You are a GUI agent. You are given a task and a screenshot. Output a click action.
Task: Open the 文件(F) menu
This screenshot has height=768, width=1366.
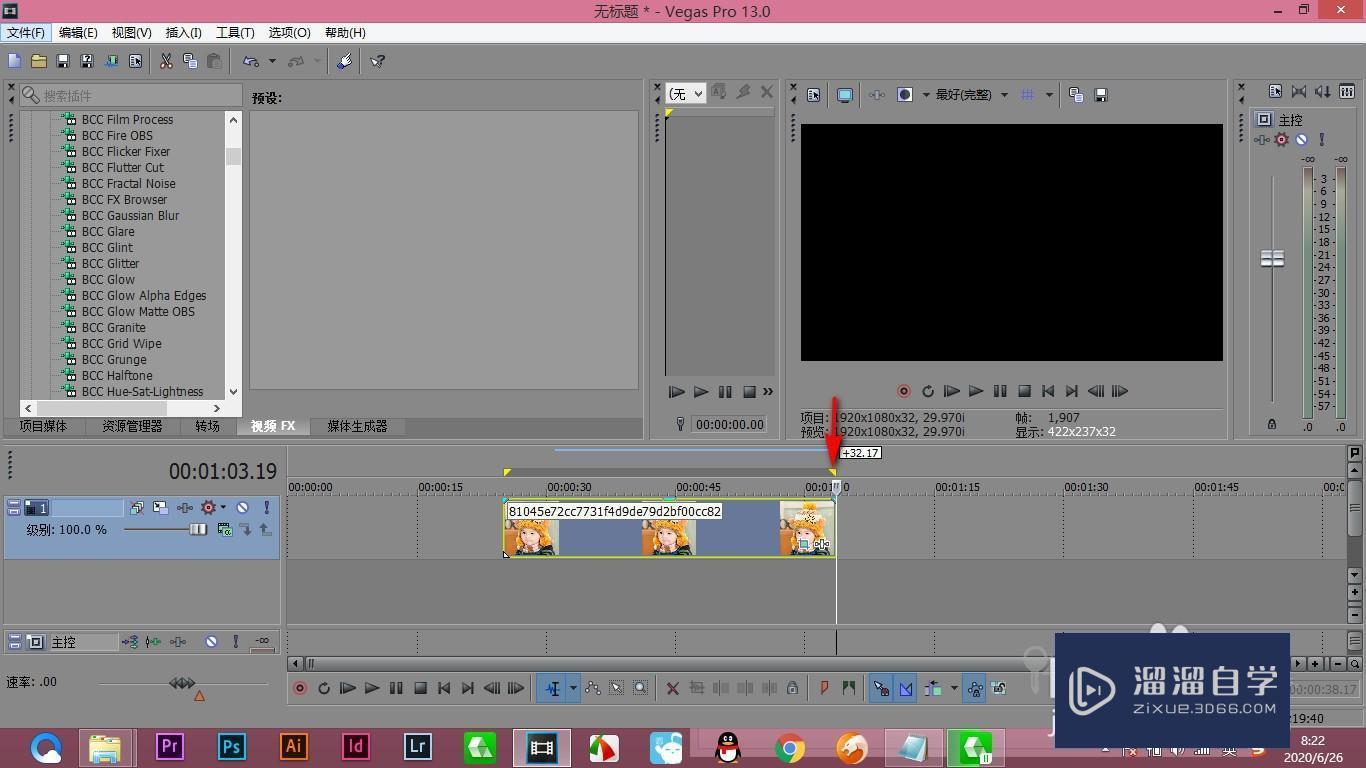[x=26, y=33]
